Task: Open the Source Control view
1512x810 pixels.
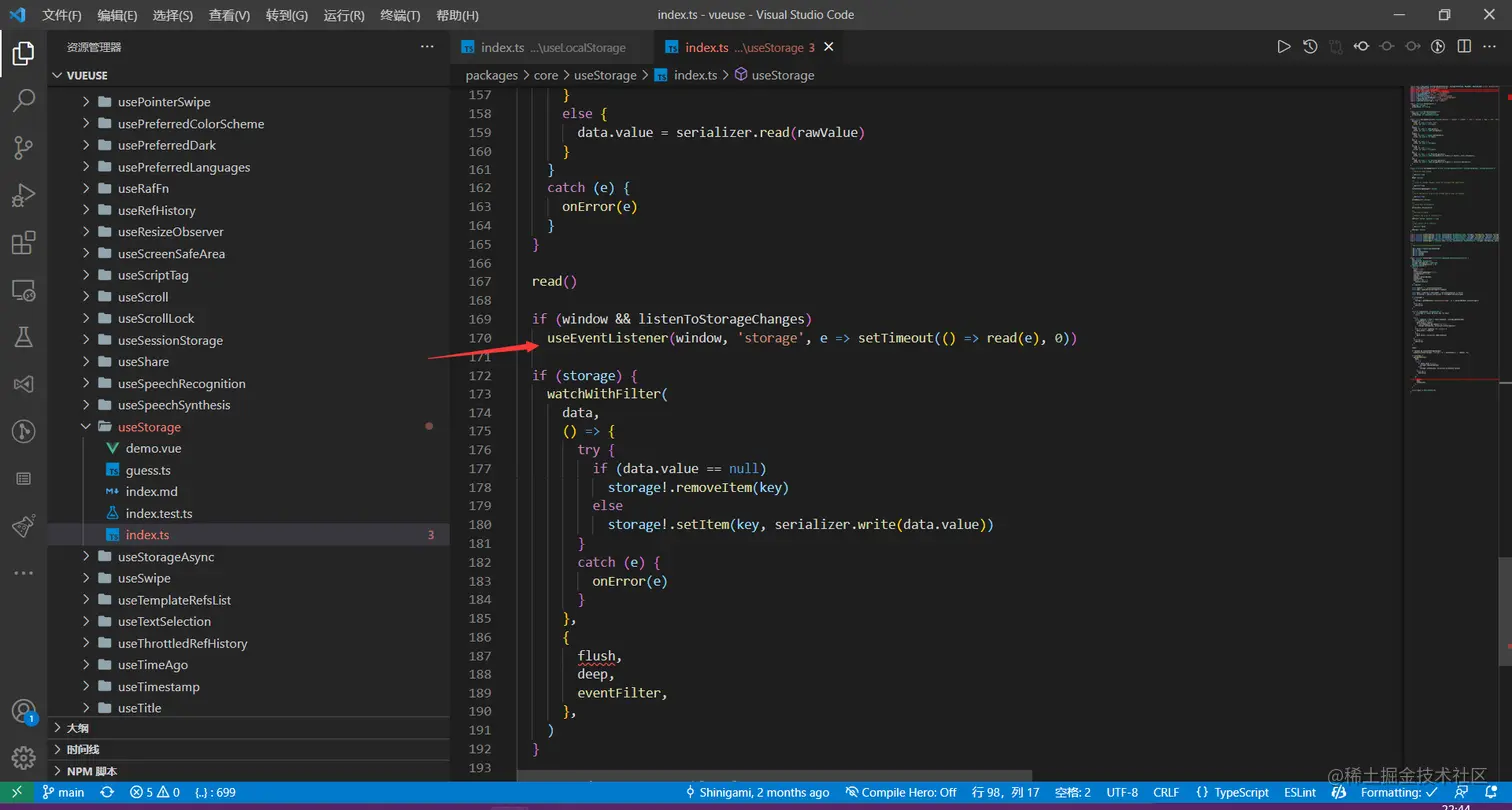Action: 23,148
